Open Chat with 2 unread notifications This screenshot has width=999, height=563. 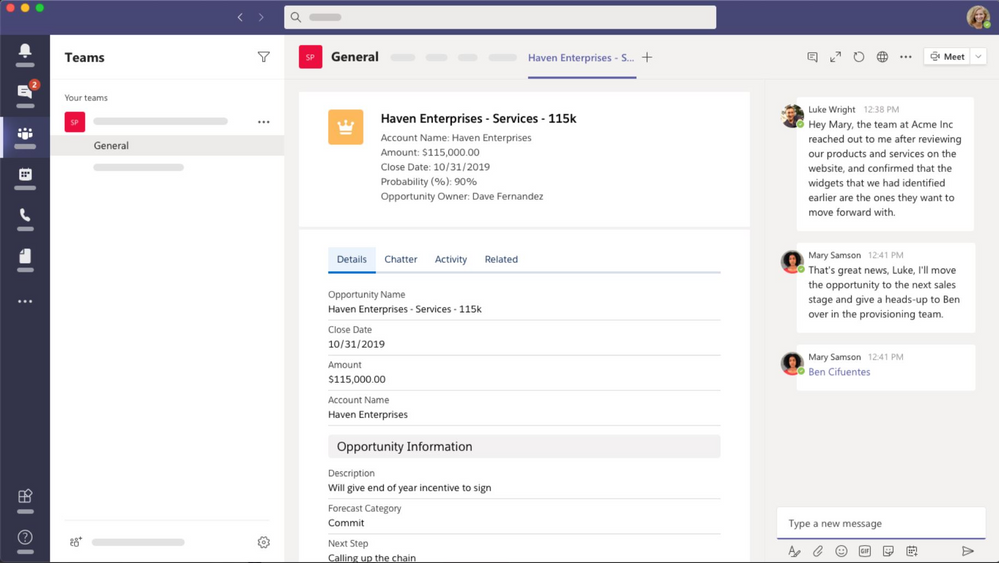coord(25,92)
